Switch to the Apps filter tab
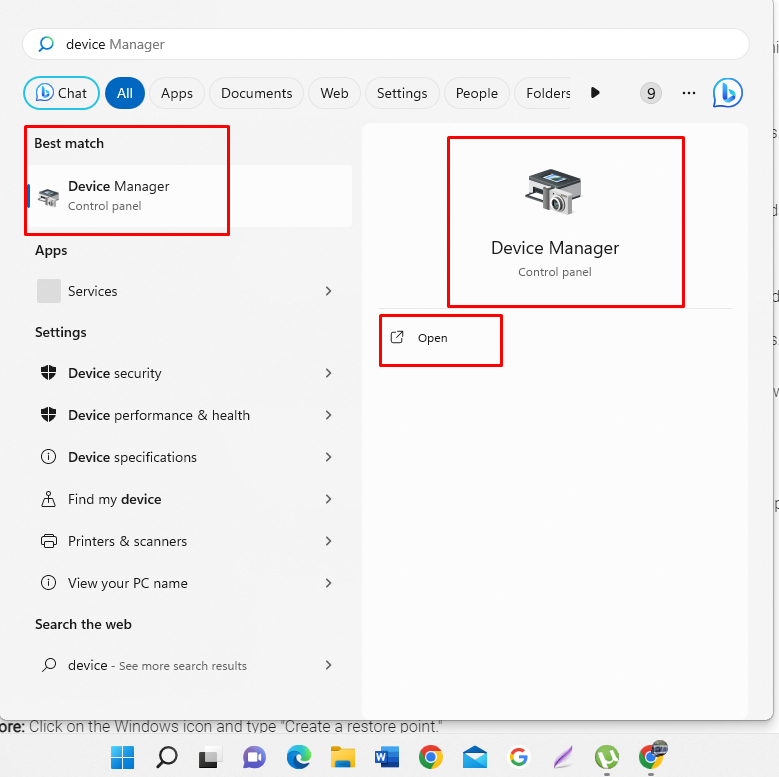The height and width of the screenshot is (777, 779). [x=177, y=93]
